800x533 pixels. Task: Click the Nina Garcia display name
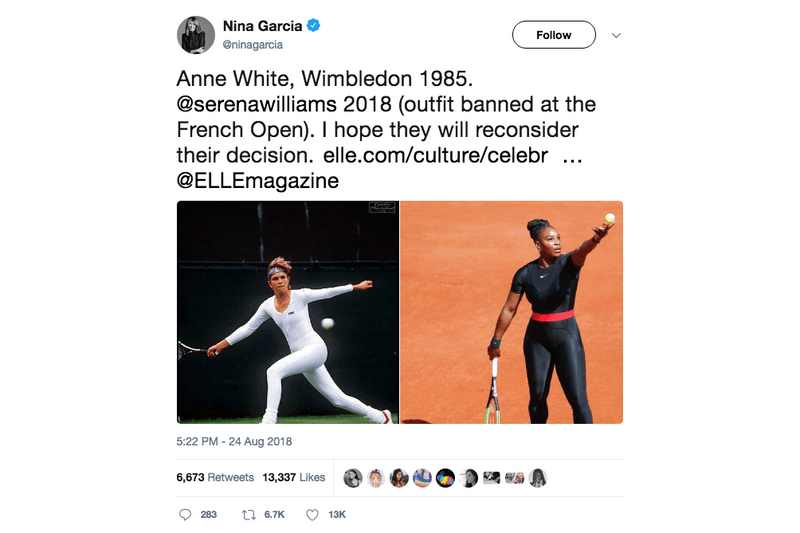[x=262, y=26]
